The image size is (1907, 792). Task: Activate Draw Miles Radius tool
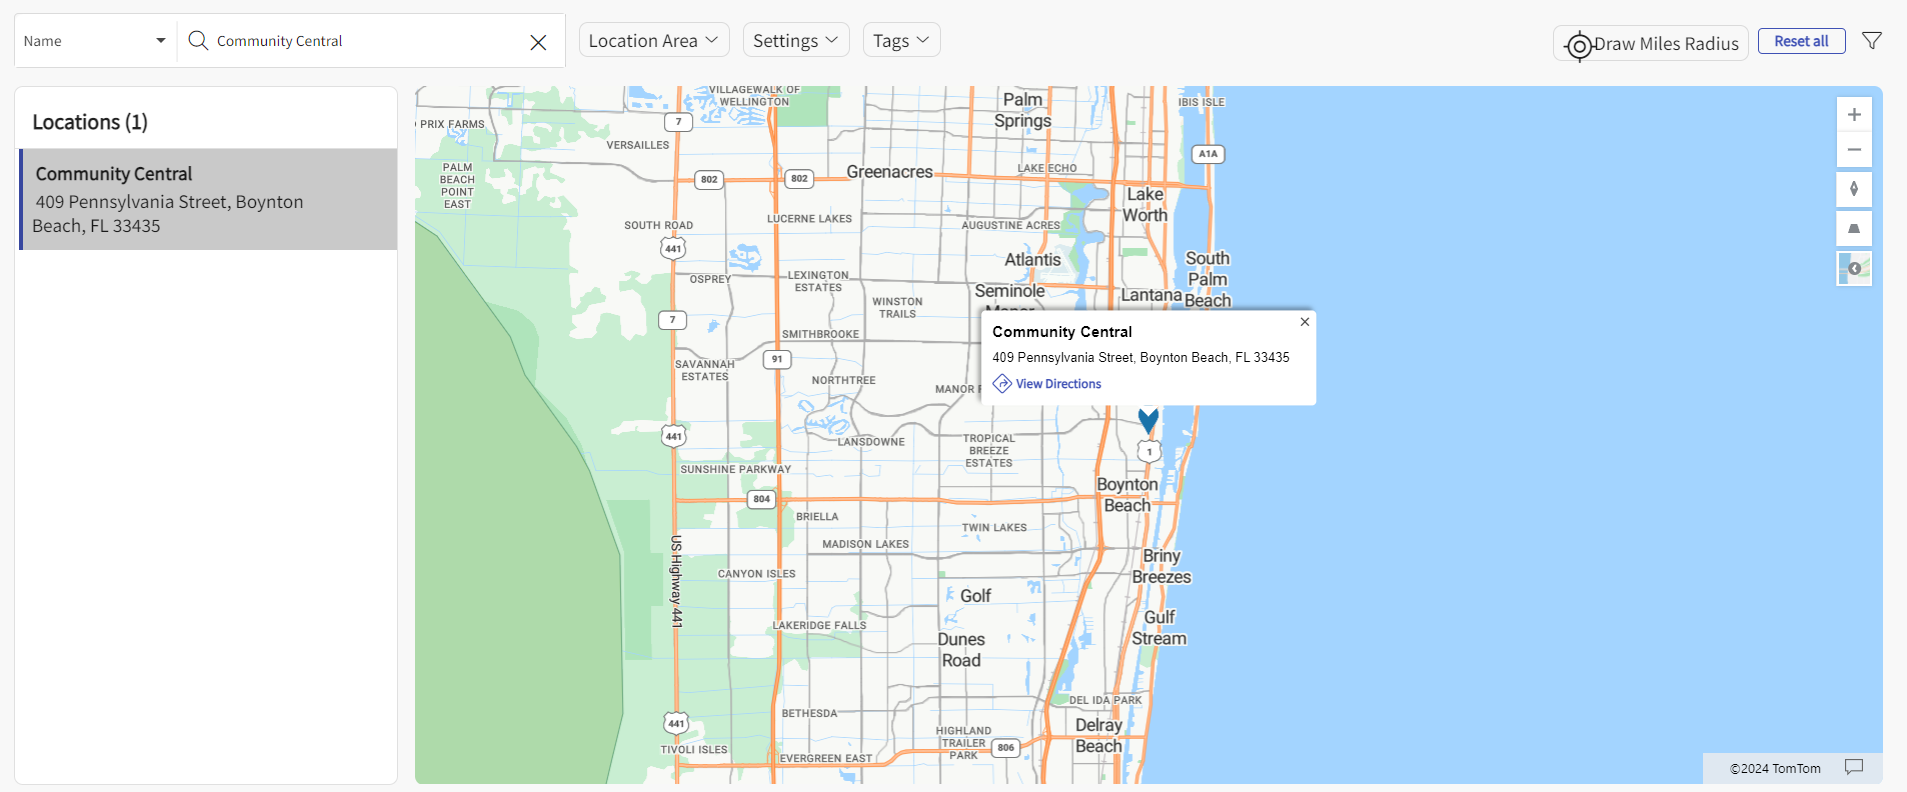point(1650,44)
